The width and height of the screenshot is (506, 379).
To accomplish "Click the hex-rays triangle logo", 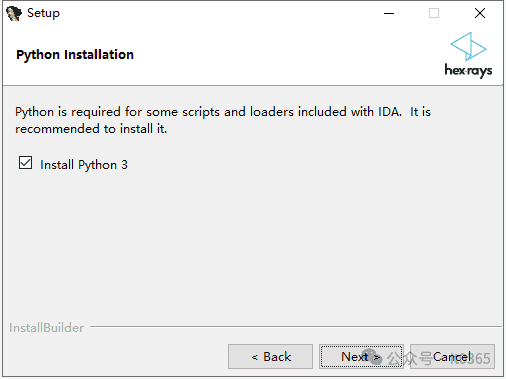I will 468,46.
